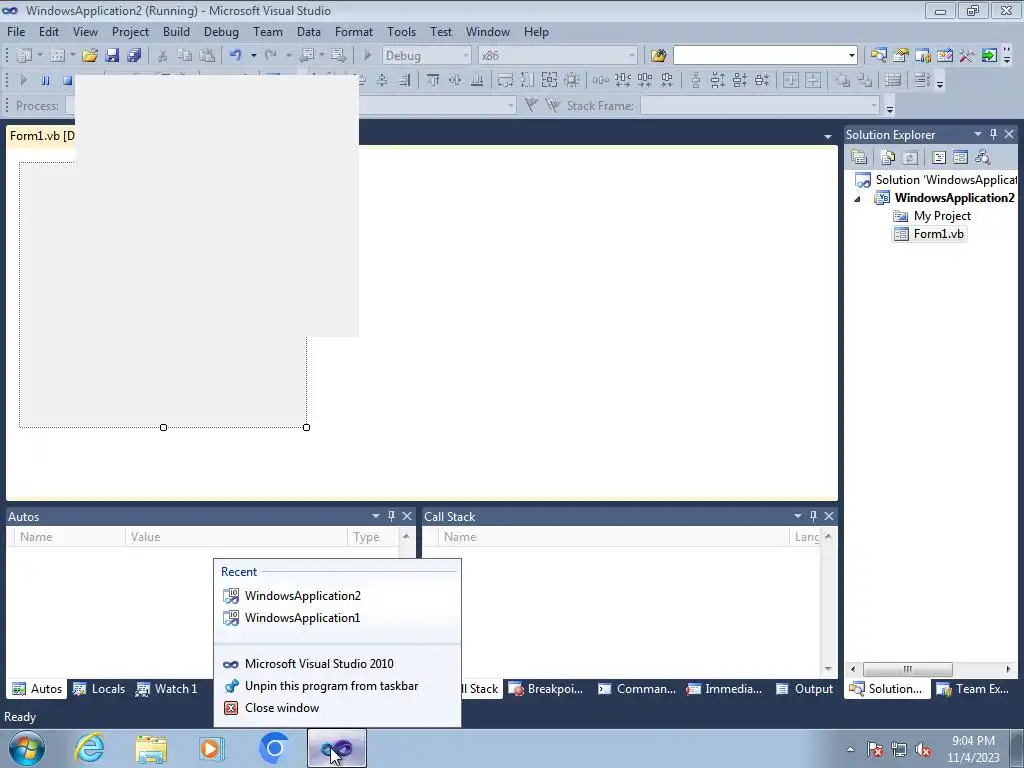Screen dimensions: 1024x768
Task: Open Toolbox icon with crossed tools
Action: [x=967, y=56]
